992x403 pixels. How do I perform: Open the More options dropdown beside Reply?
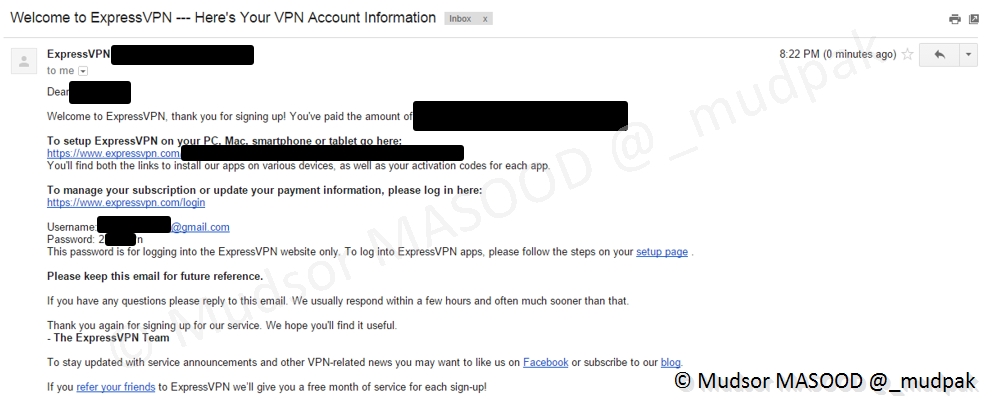(x=967, y=54)
